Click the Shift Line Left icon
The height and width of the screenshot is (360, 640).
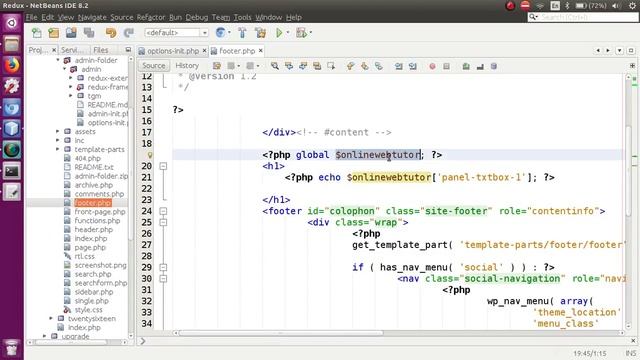click(398, 66)
